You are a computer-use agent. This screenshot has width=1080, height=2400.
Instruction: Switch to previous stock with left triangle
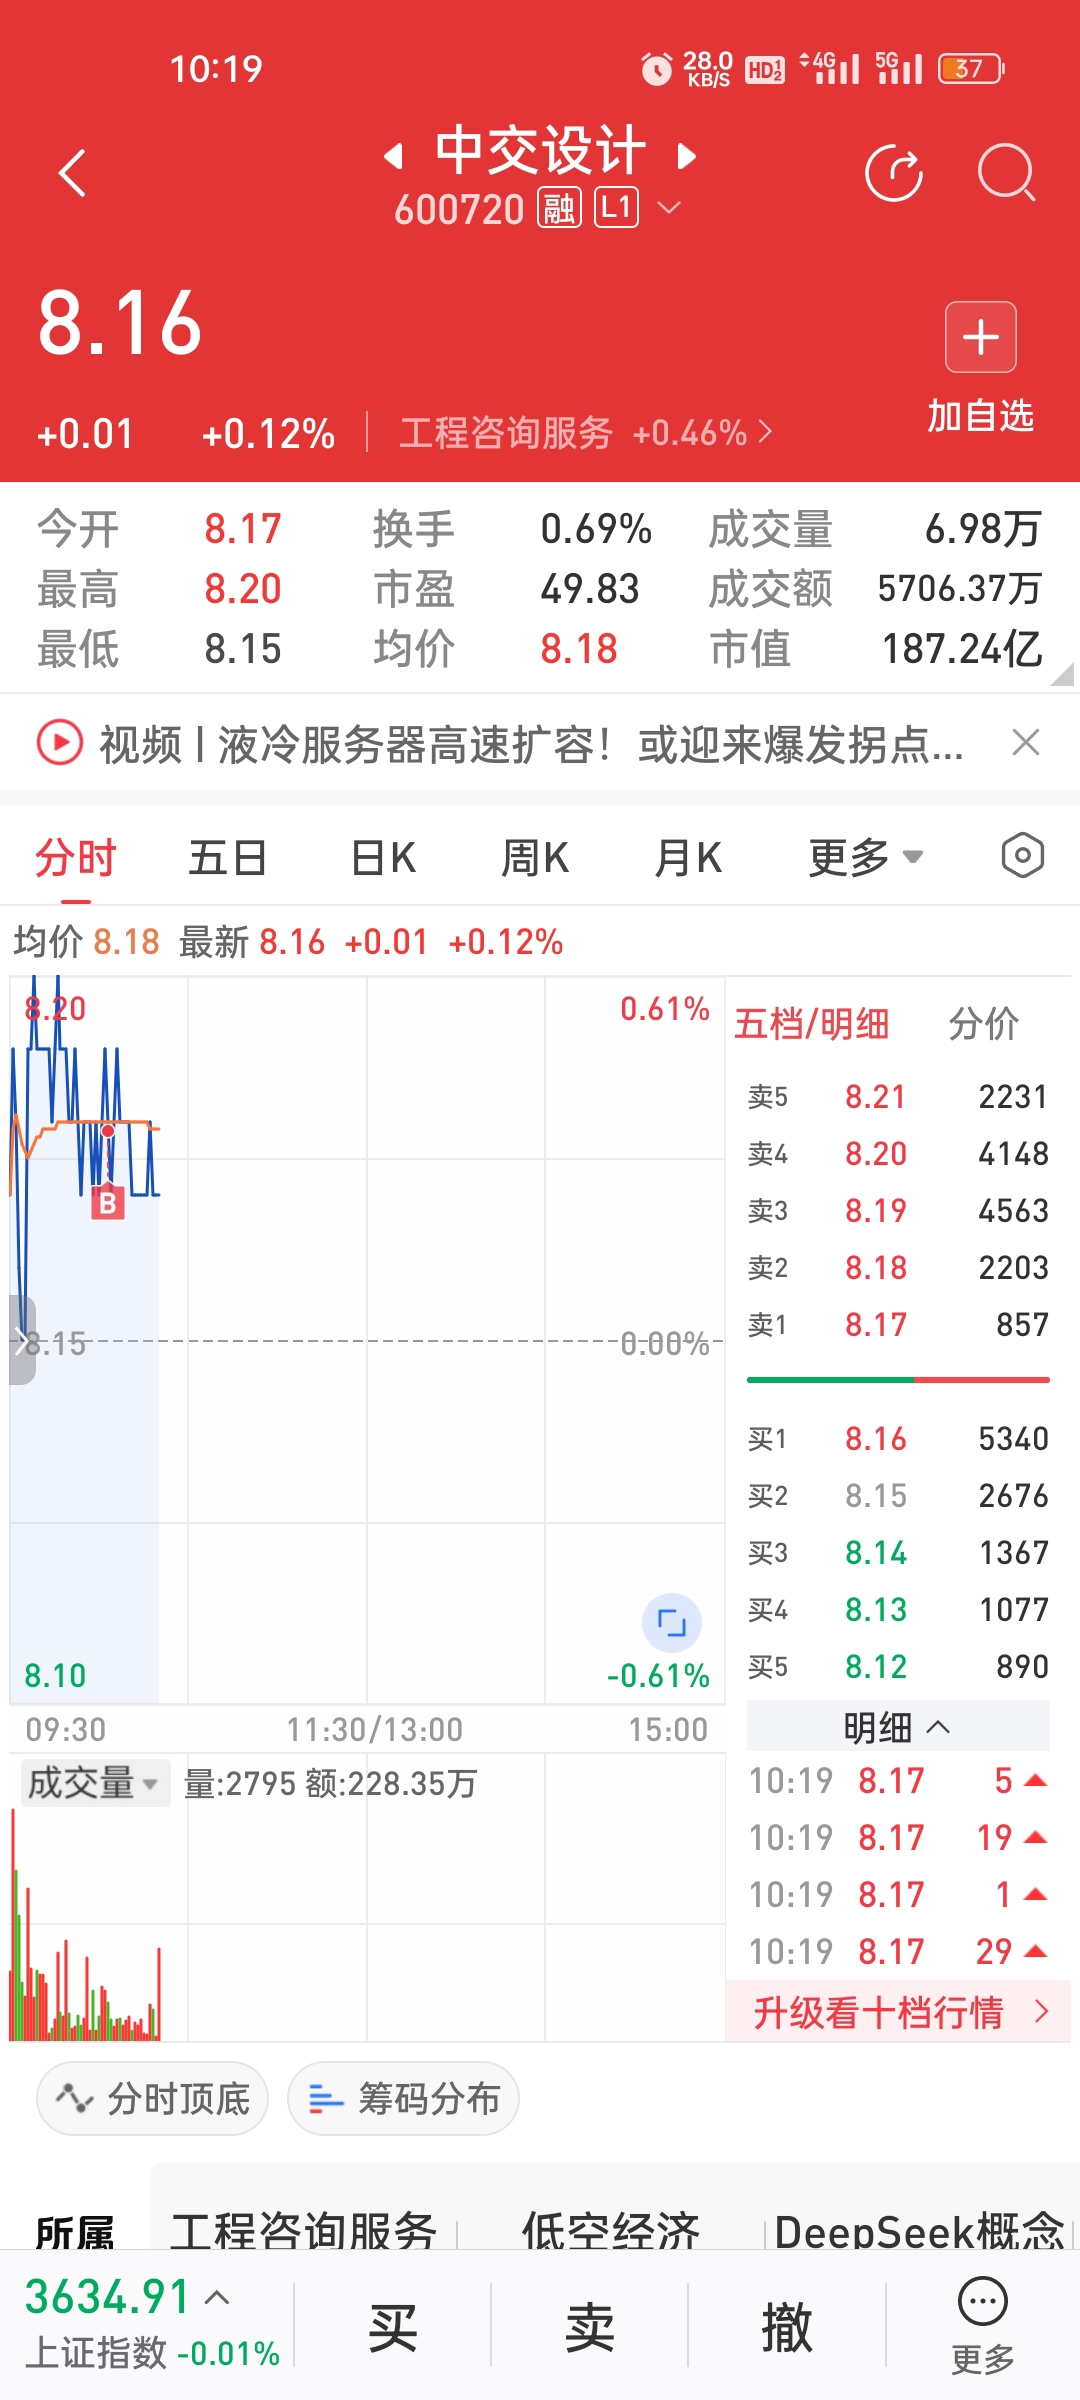click(394, 155)
